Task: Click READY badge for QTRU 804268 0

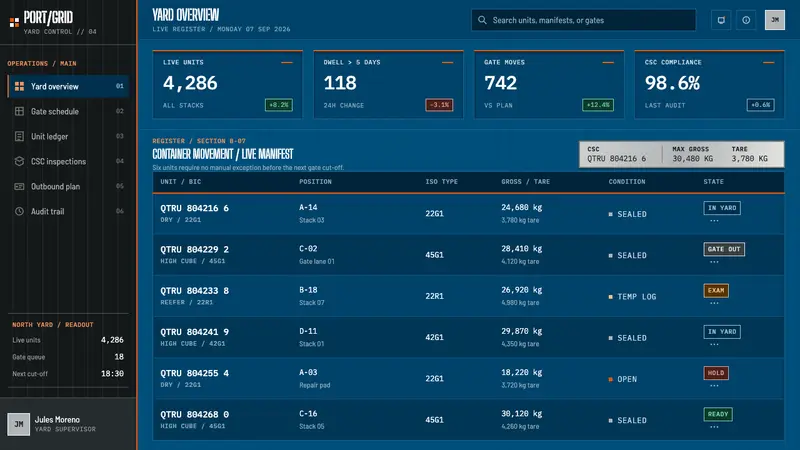Action: (718, 414)
